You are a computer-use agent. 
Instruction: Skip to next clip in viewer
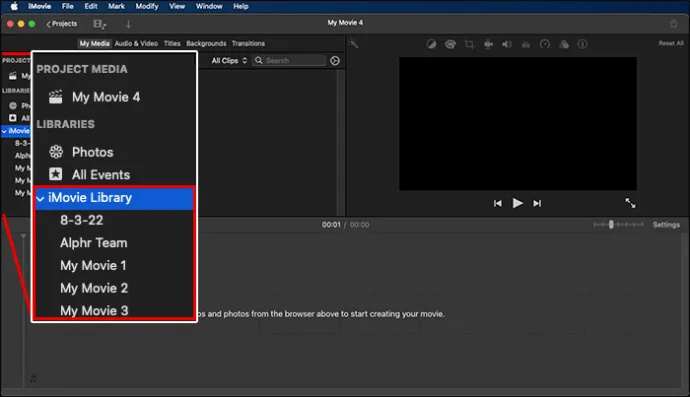pyautogui.click(x=537, y=203)
